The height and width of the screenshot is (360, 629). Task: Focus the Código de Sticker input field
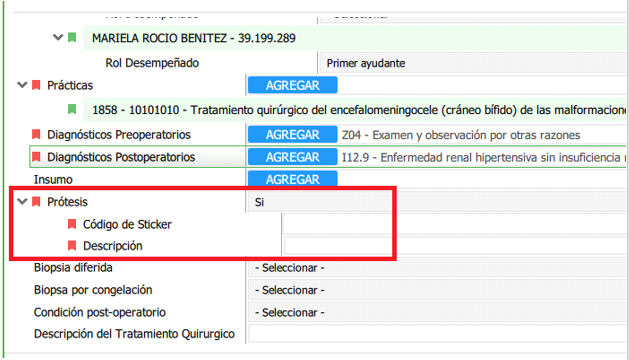click(x=455, y=224)
